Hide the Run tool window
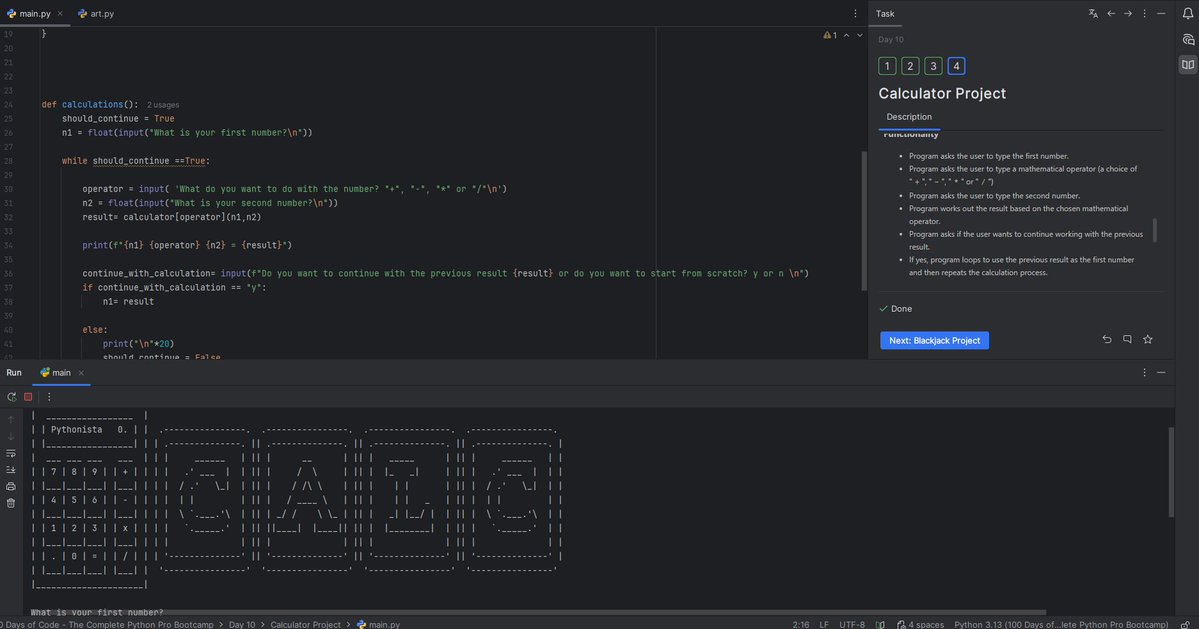The height and width of the screenshot is (629, 1199). pyautogui.click(x=1161, y=373)
